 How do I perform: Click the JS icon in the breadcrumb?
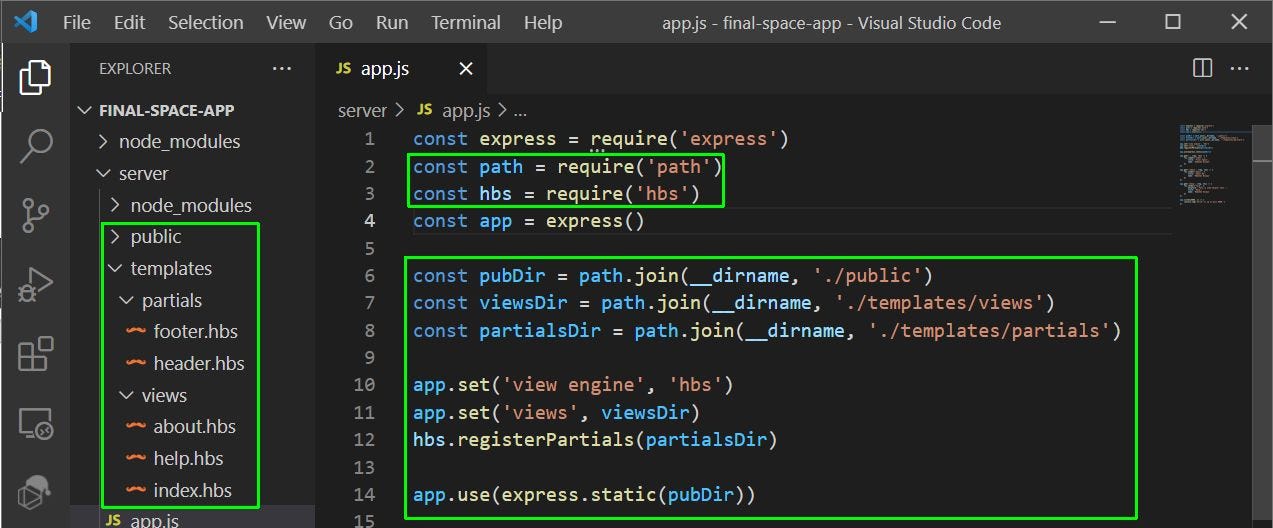[x=424, y=110]
